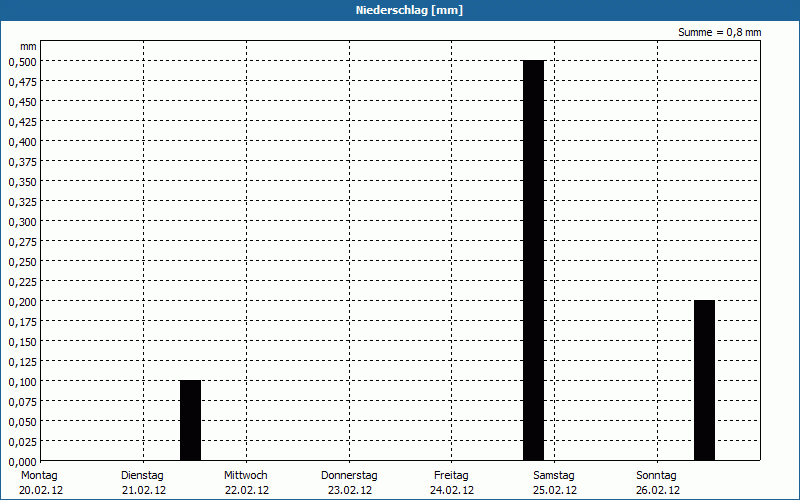The height and width of the screenshot is (500, 800).
Task: Click the 0,450 y-axis value
Action: (22, 102)
